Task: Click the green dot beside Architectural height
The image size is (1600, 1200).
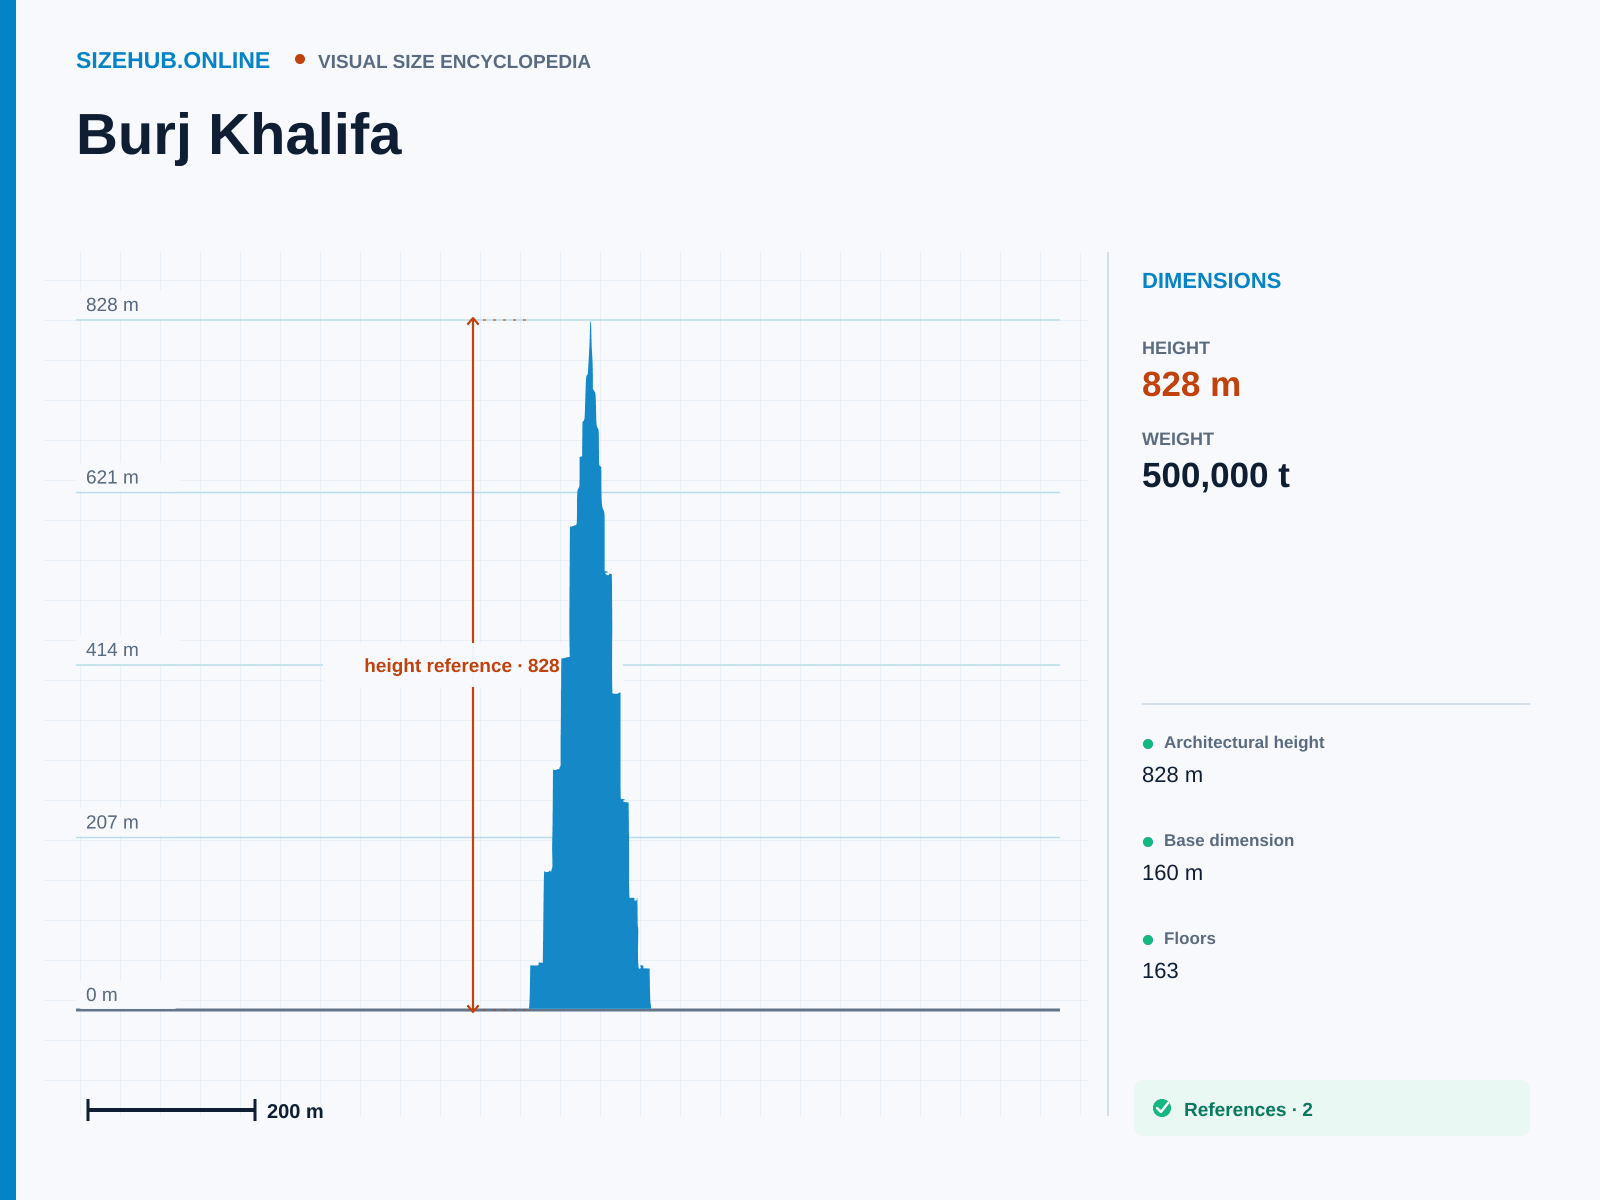Action: pyautogui.click(x=1148, y=744)
